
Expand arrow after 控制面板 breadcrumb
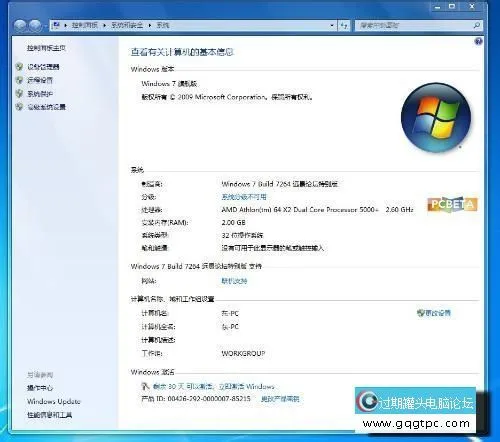[x=104, y=25]
